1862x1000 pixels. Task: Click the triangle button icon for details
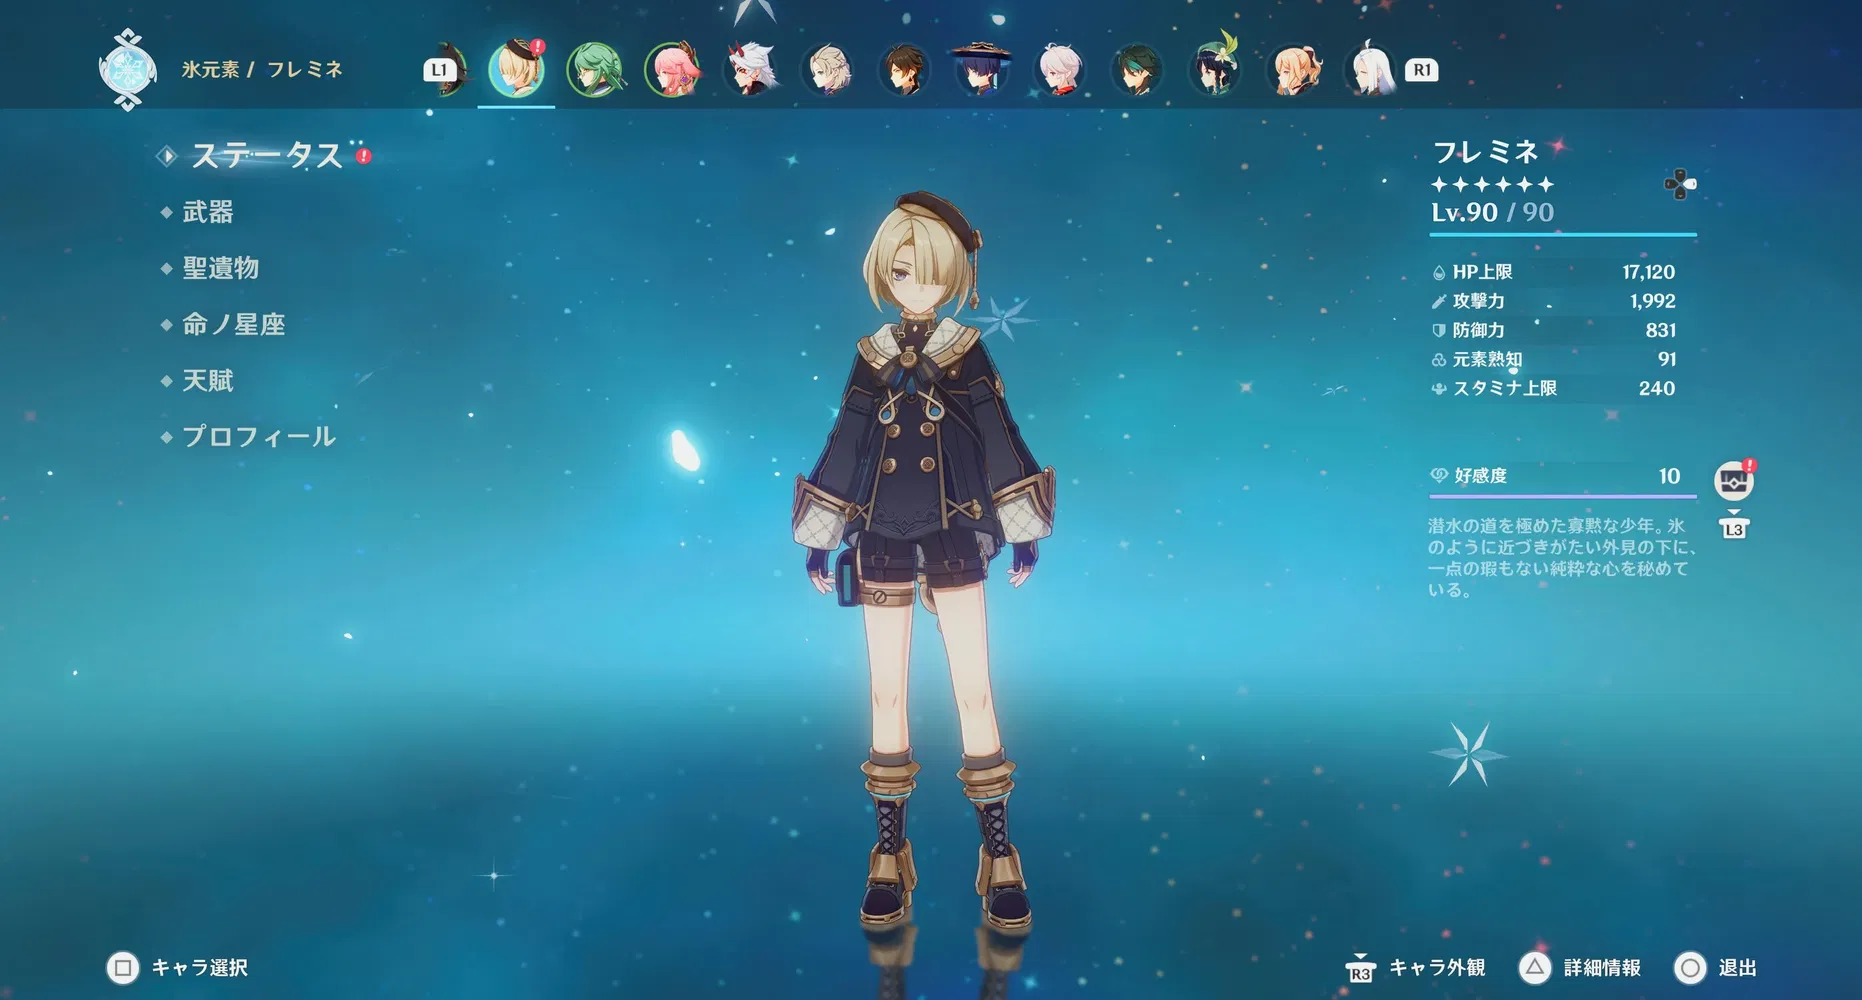(1535, 967)
